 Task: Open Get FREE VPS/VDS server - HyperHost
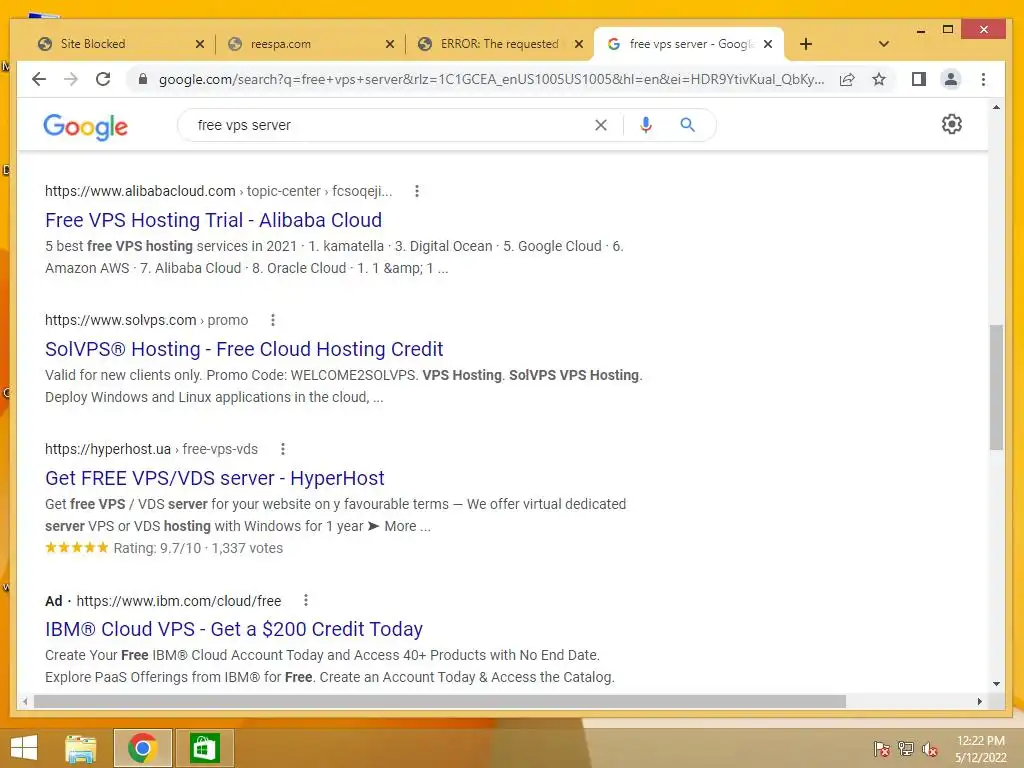(x=215, y=478)
